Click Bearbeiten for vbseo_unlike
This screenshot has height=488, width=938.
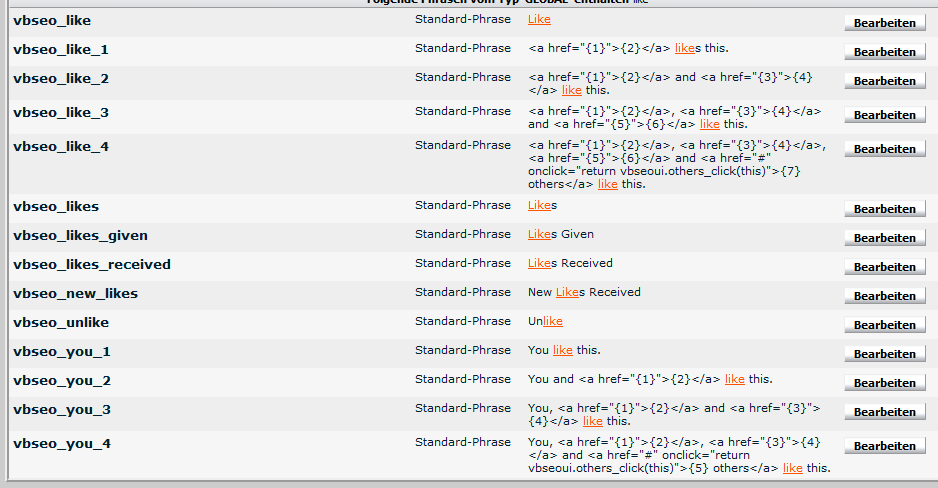click(x=885, y=325)
